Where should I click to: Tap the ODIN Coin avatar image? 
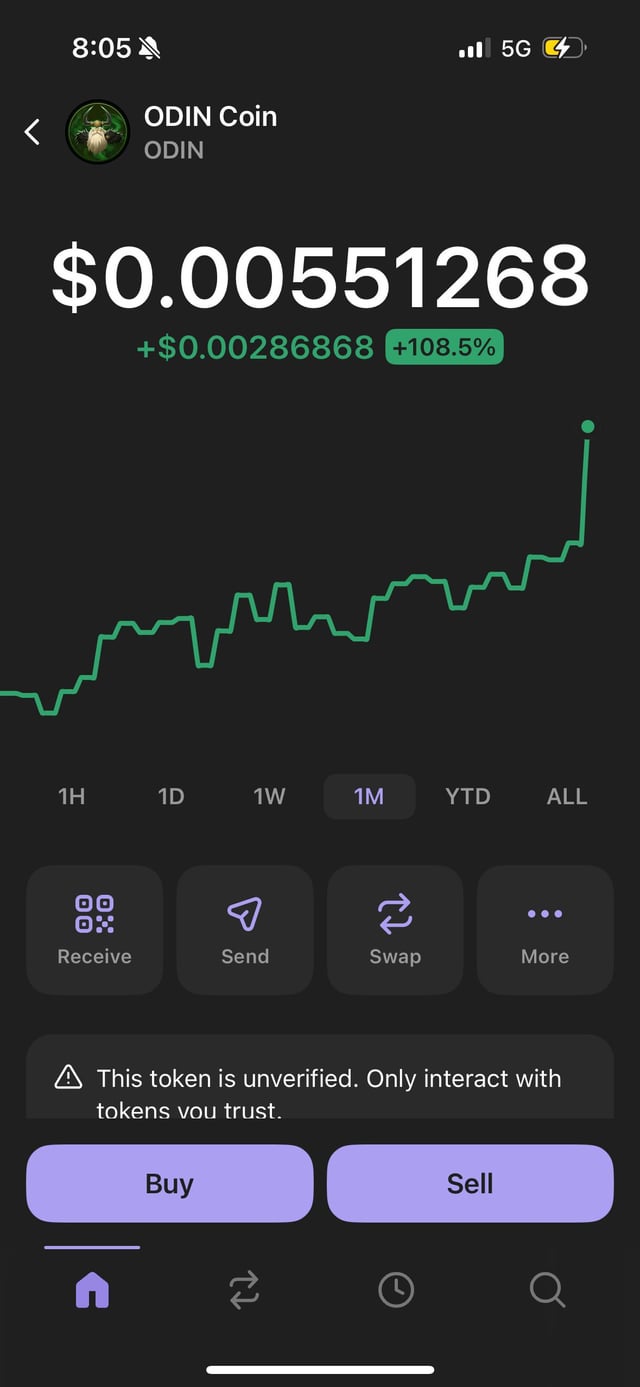97,132
